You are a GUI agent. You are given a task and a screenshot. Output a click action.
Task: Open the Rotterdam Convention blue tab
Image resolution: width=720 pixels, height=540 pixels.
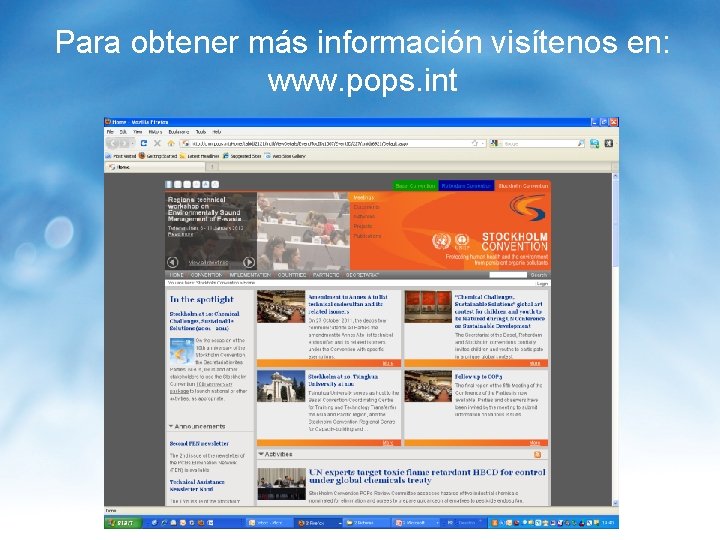tap(466, 186)
